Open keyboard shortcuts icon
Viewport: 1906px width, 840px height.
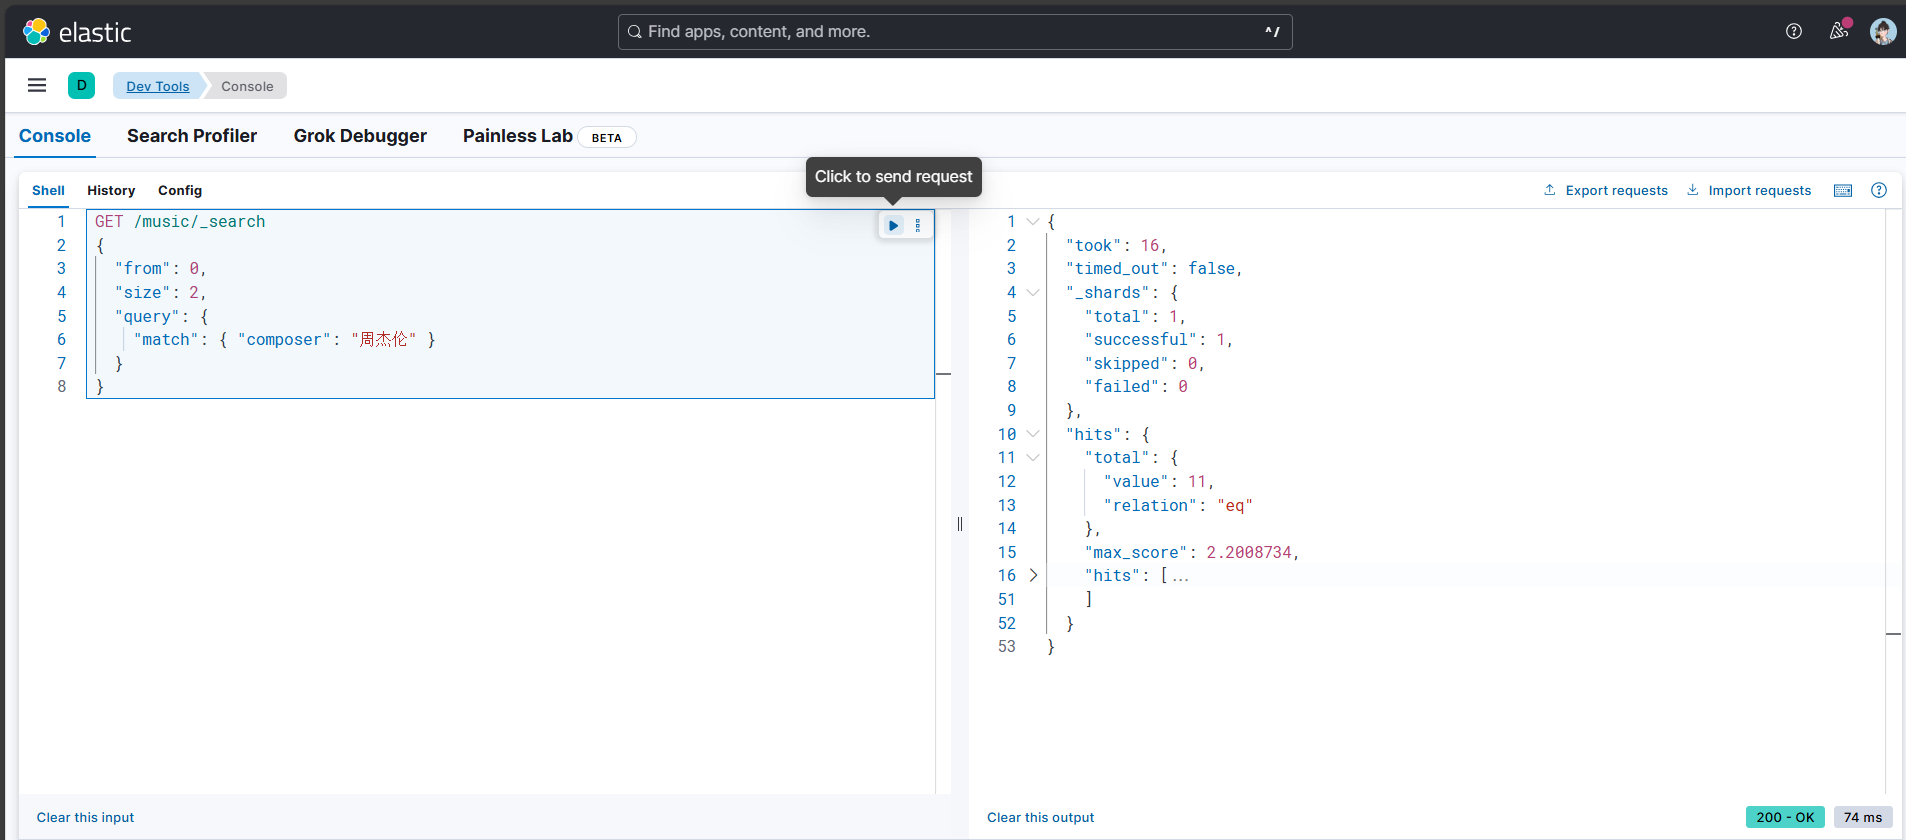[x=1843, y=191]
